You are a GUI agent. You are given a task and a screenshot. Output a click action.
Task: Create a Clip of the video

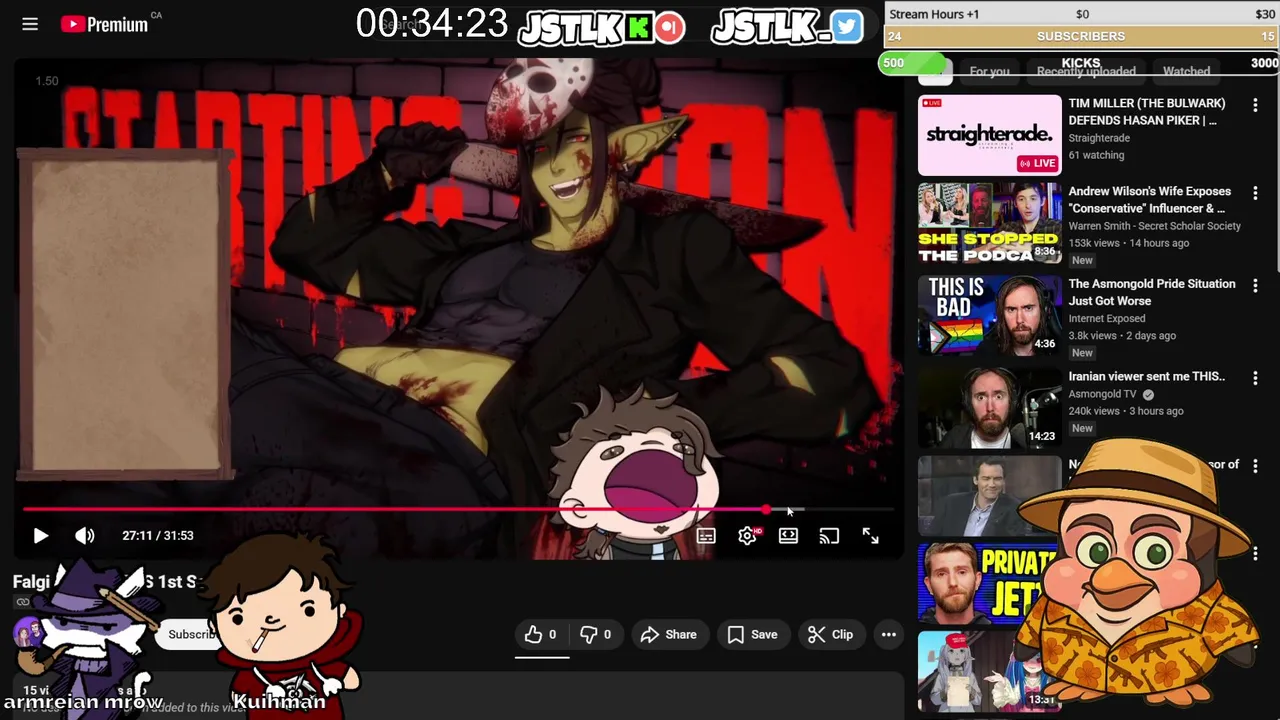831,634
